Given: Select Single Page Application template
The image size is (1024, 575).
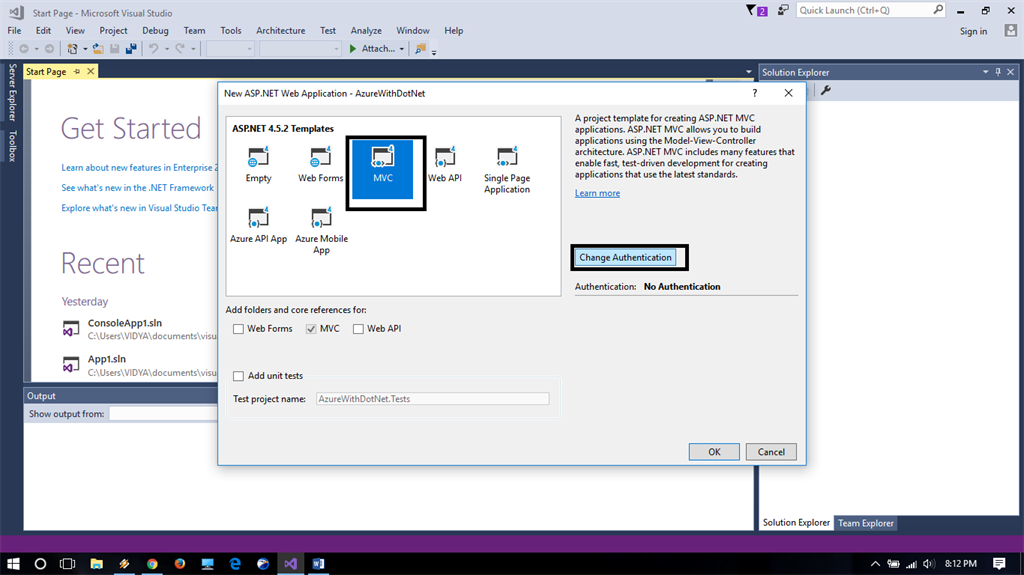Looking at the screenshot, I should 507,170.
